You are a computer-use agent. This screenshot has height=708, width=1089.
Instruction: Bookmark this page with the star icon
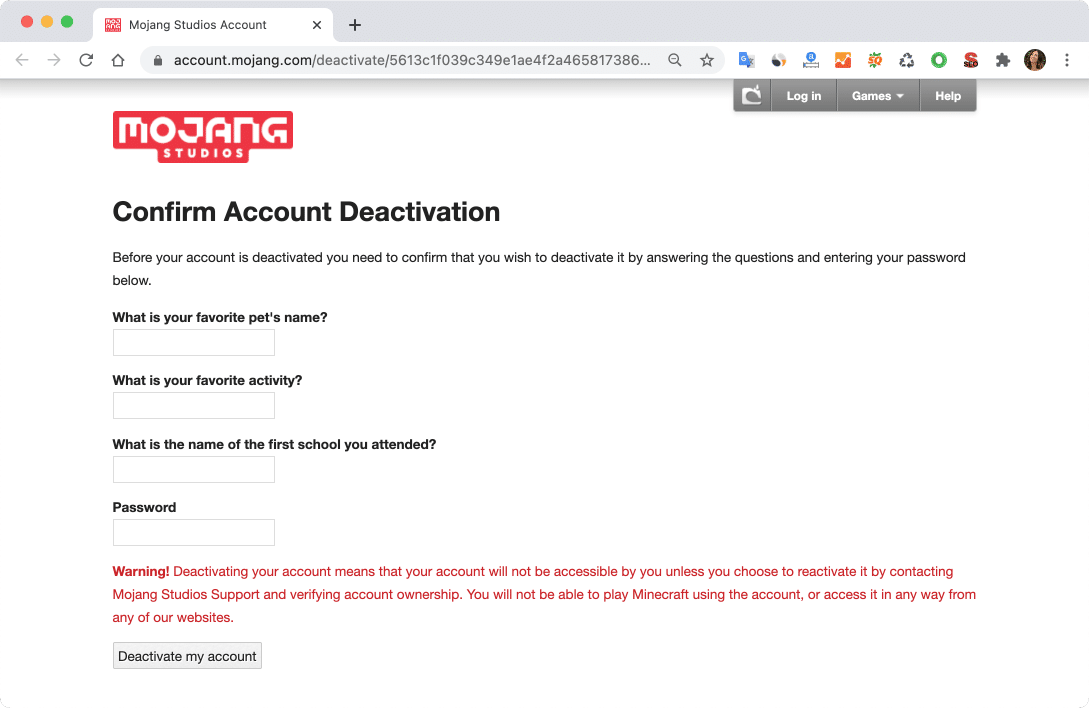tap(706, 60)
